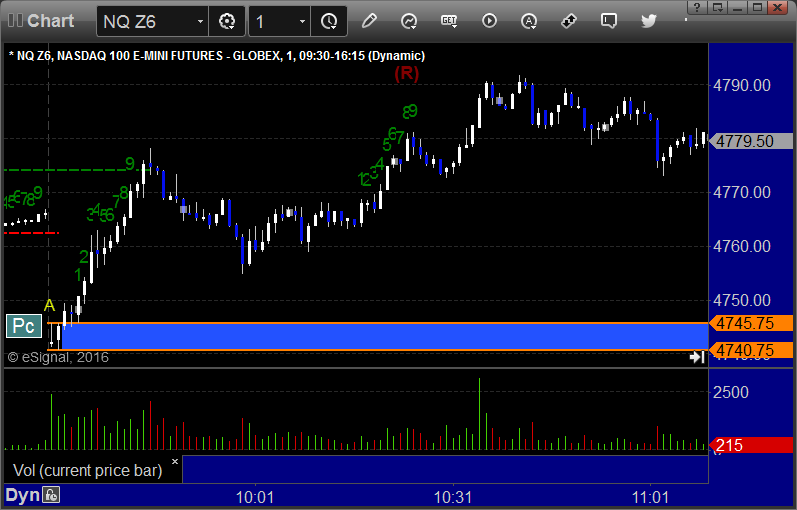Click the formula icon beside Dyn
The height and width of the screenshot is (510, 797).
coord(51,494)
